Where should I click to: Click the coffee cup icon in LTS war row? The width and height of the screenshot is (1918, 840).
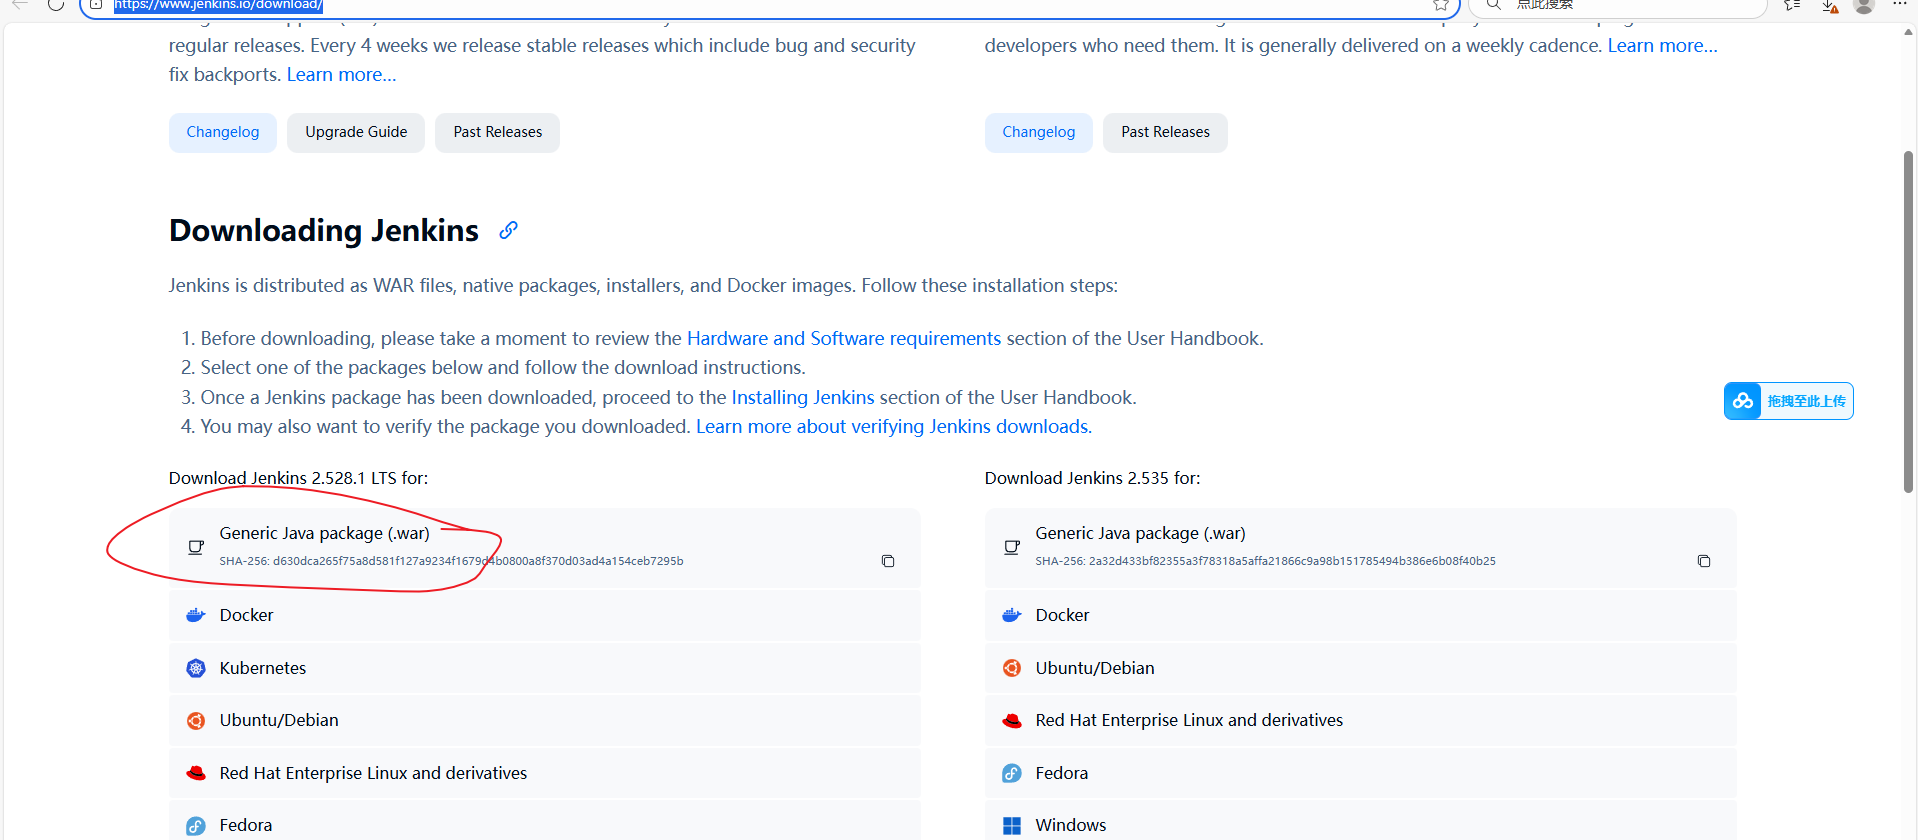(196, 547)
